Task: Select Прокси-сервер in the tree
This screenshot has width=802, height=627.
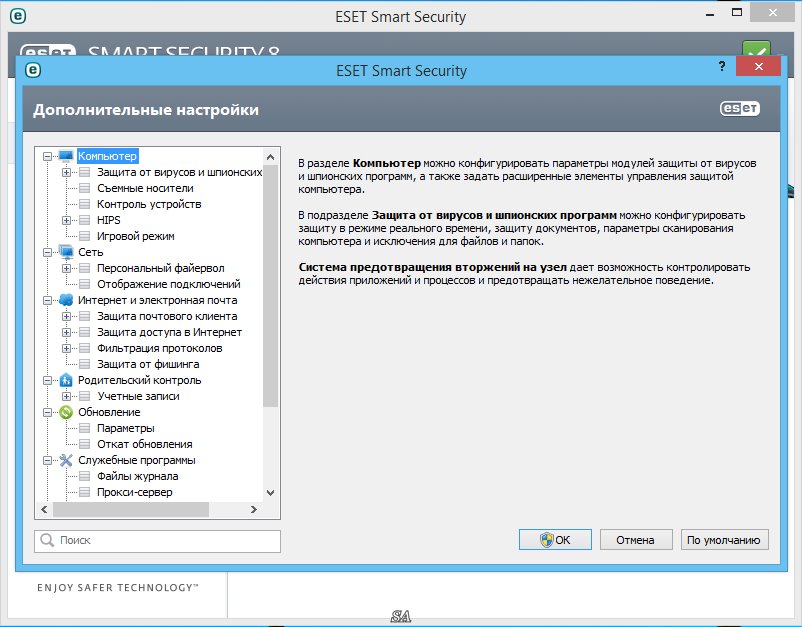Action: click(135, 492)
